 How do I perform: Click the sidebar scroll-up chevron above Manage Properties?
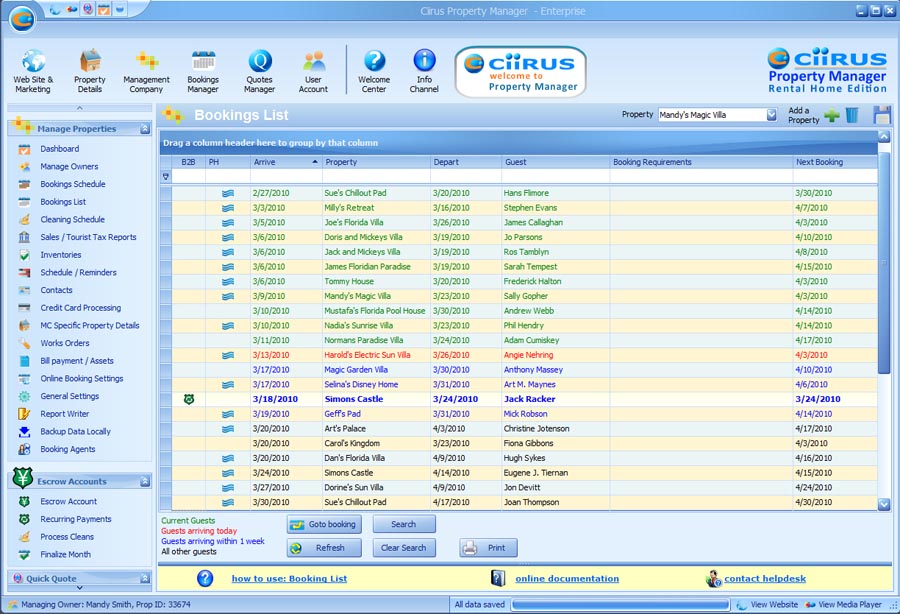pyautogui.click(x=80, y=108)
